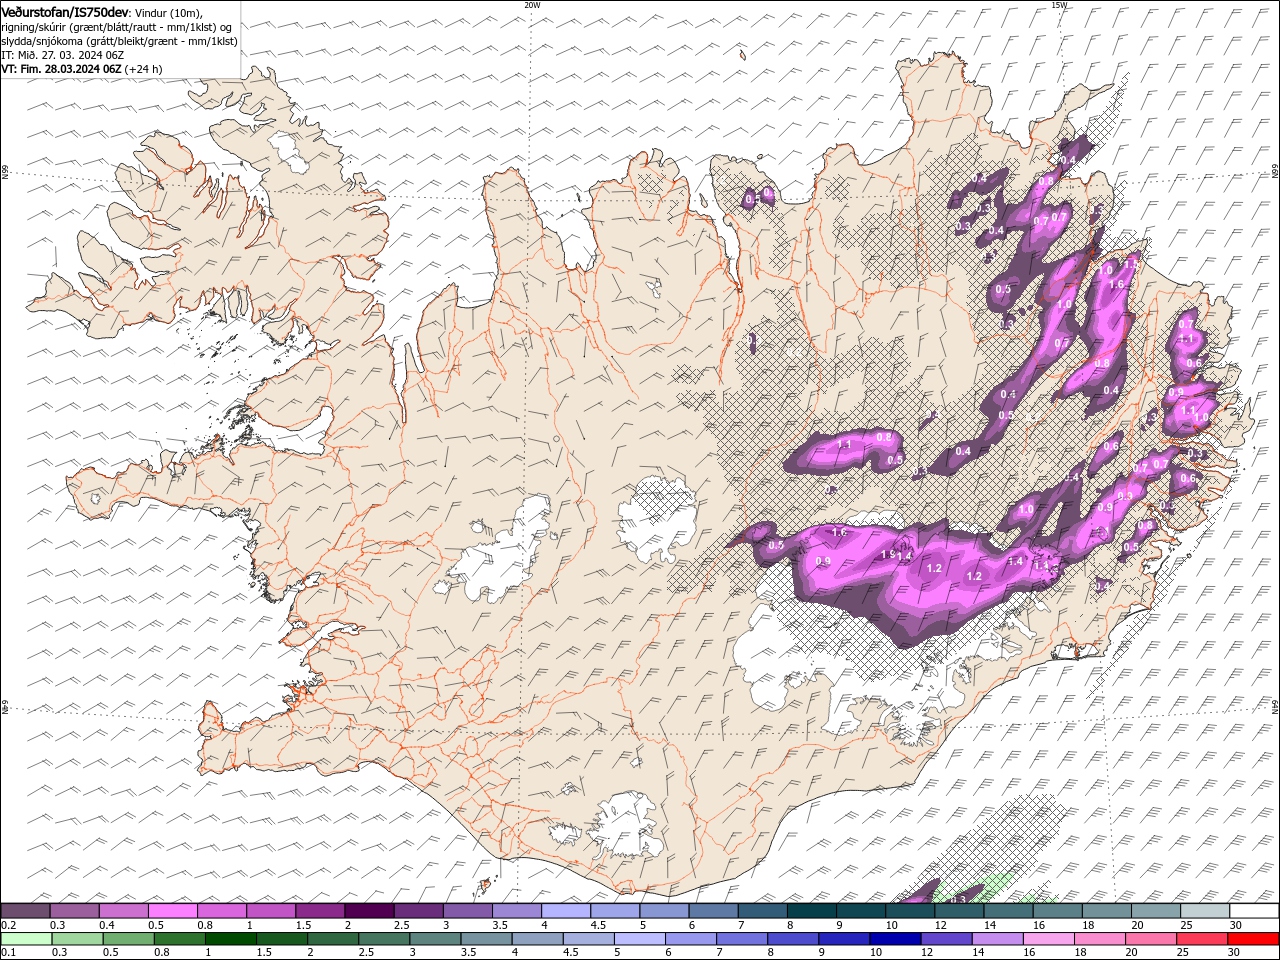Pick the white swatch ending the upper legend
The width and height of the screenshot is (1280, 960).
(1255, 911)
